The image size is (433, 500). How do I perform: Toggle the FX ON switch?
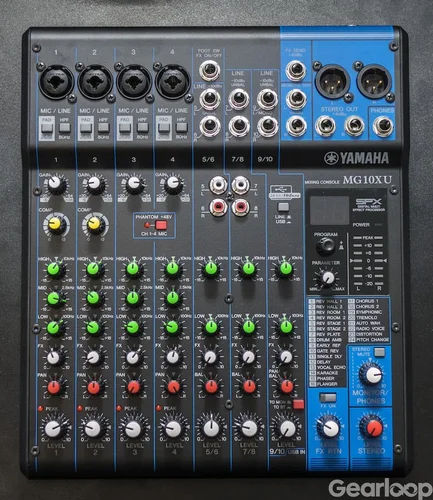click(x=328, y=397)
